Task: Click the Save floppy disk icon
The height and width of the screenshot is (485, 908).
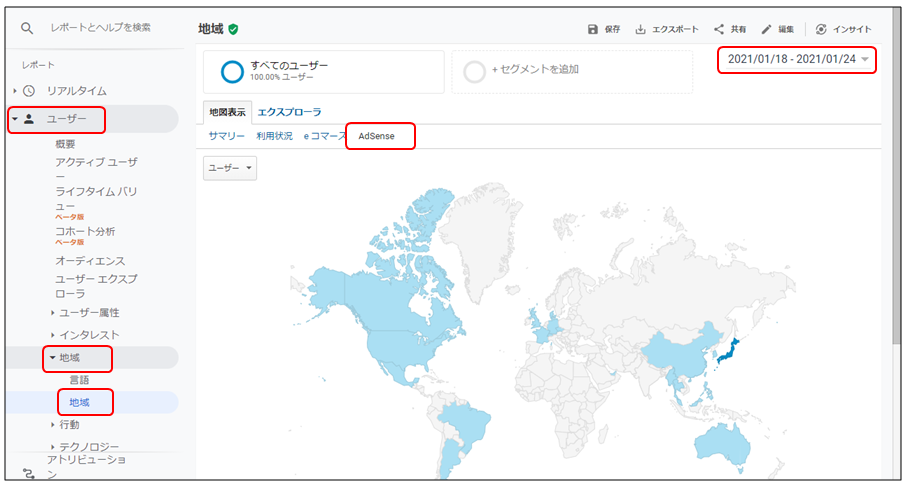Action: pyautogui.click(x=592, y=30)
